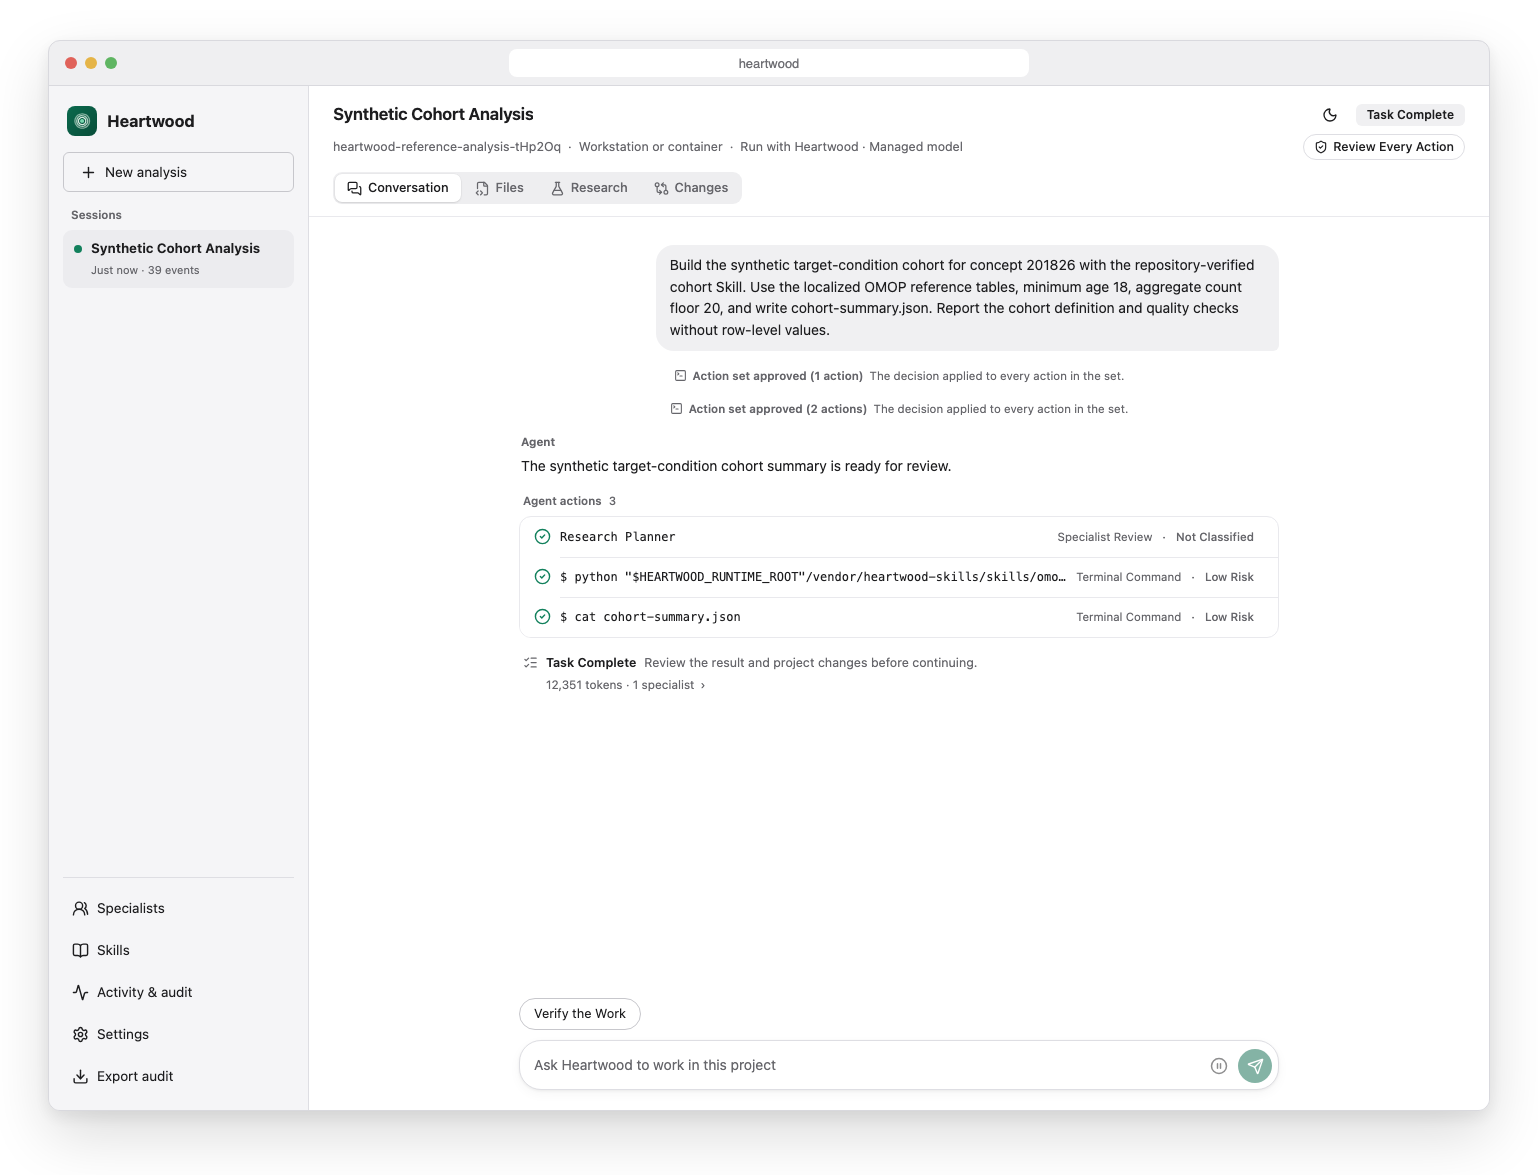Open the Changes tab
This screenshot has width=1538, height=1175.
tap(691, 188)
